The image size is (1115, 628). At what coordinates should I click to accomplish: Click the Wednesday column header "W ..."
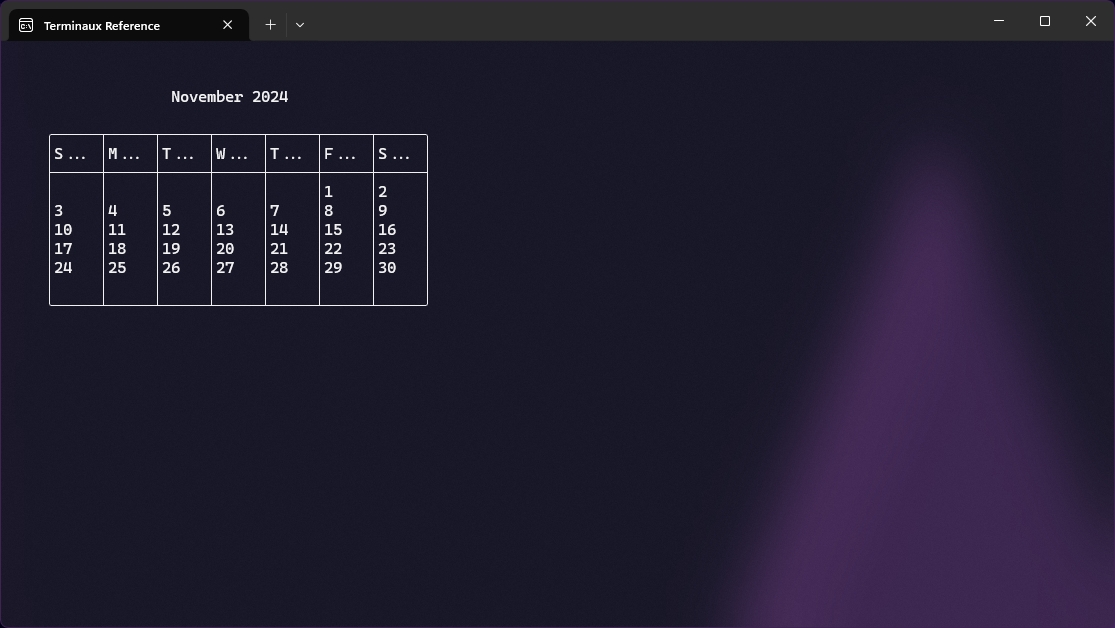(x=232, y=154)
